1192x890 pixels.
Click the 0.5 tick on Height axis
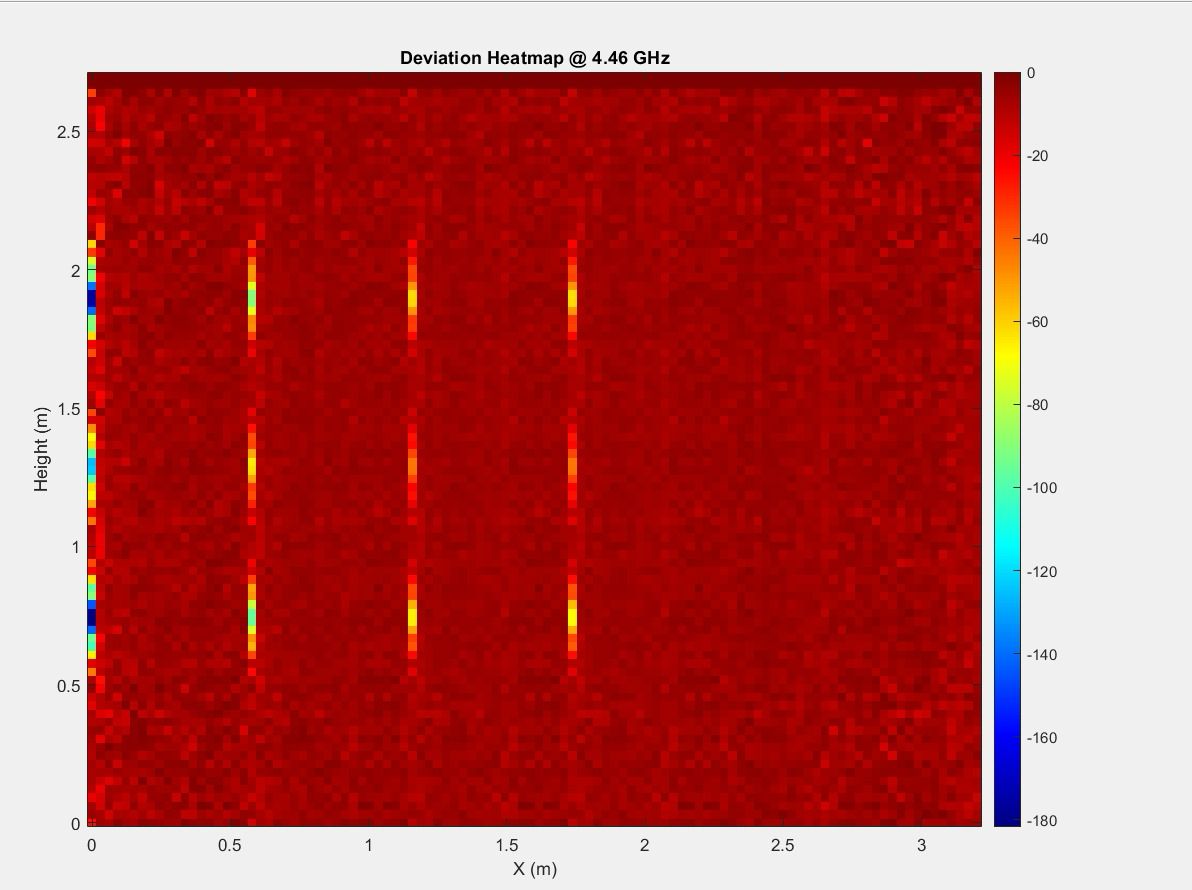click(68, 686)
